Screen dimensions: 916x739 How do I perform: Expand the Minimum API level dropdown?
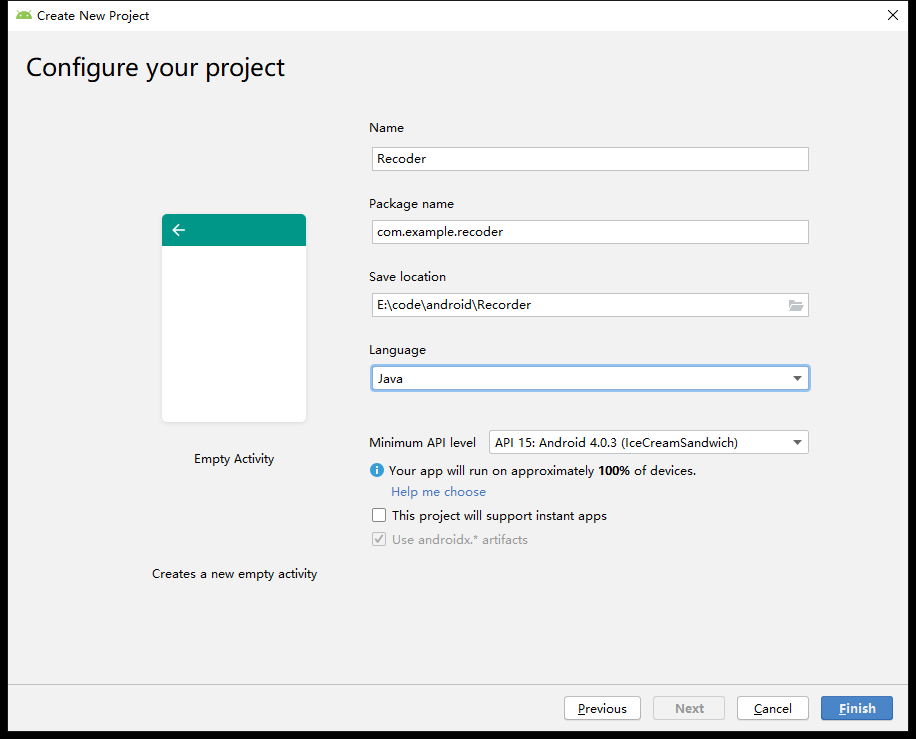pyautogui.click(x=648, y=442)
